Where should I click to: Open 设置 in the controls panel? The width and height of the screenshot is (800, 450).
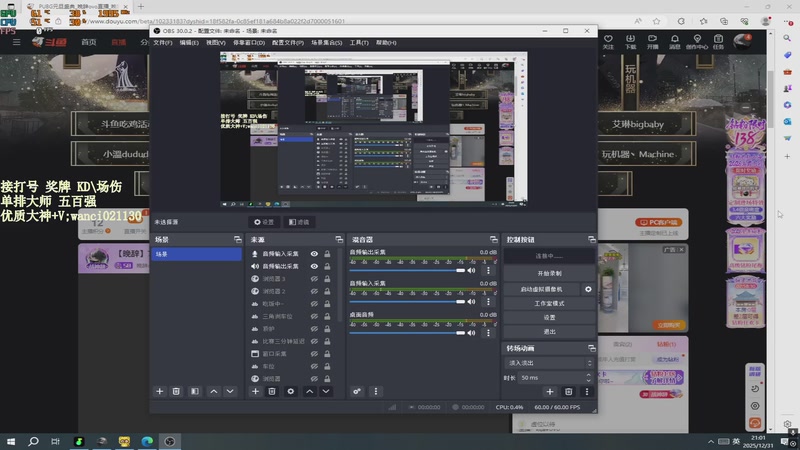click(549, 317)
